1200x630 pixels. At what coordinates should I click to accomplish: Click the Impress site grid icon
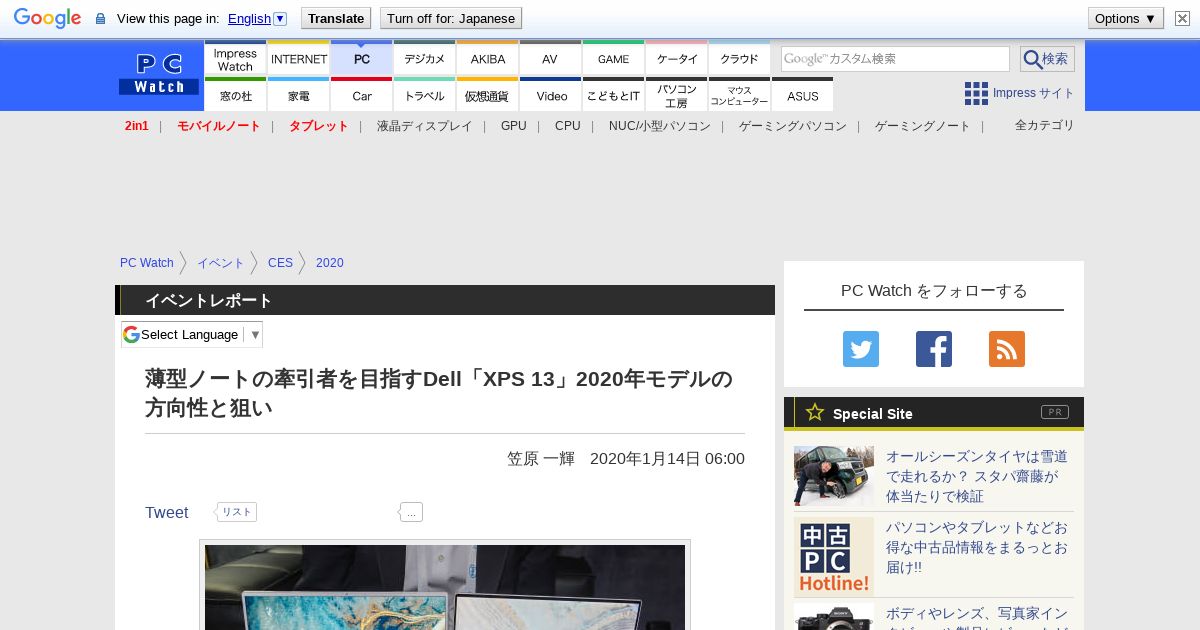click(x=976, y=93)
